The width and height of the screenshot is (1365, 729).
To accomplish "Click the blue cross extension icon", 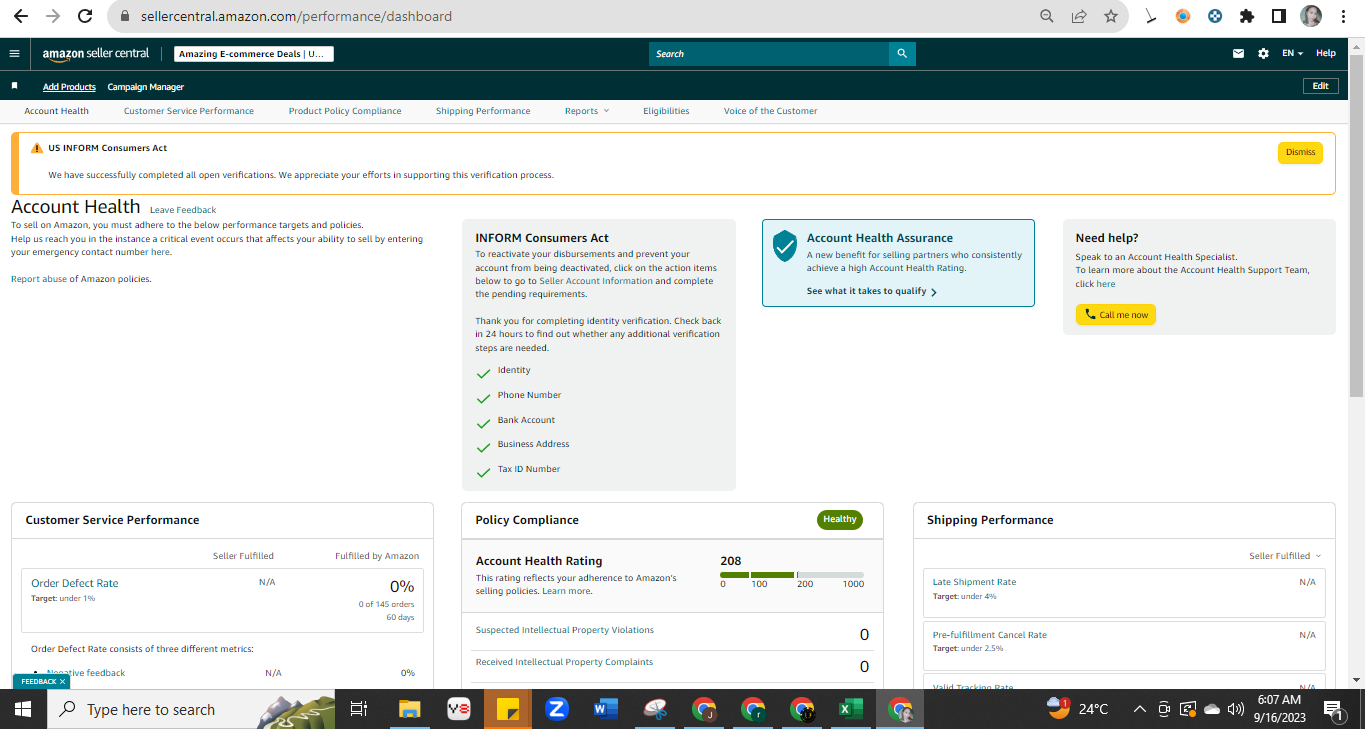I will pyautogui.click(x=1215, y=16).
